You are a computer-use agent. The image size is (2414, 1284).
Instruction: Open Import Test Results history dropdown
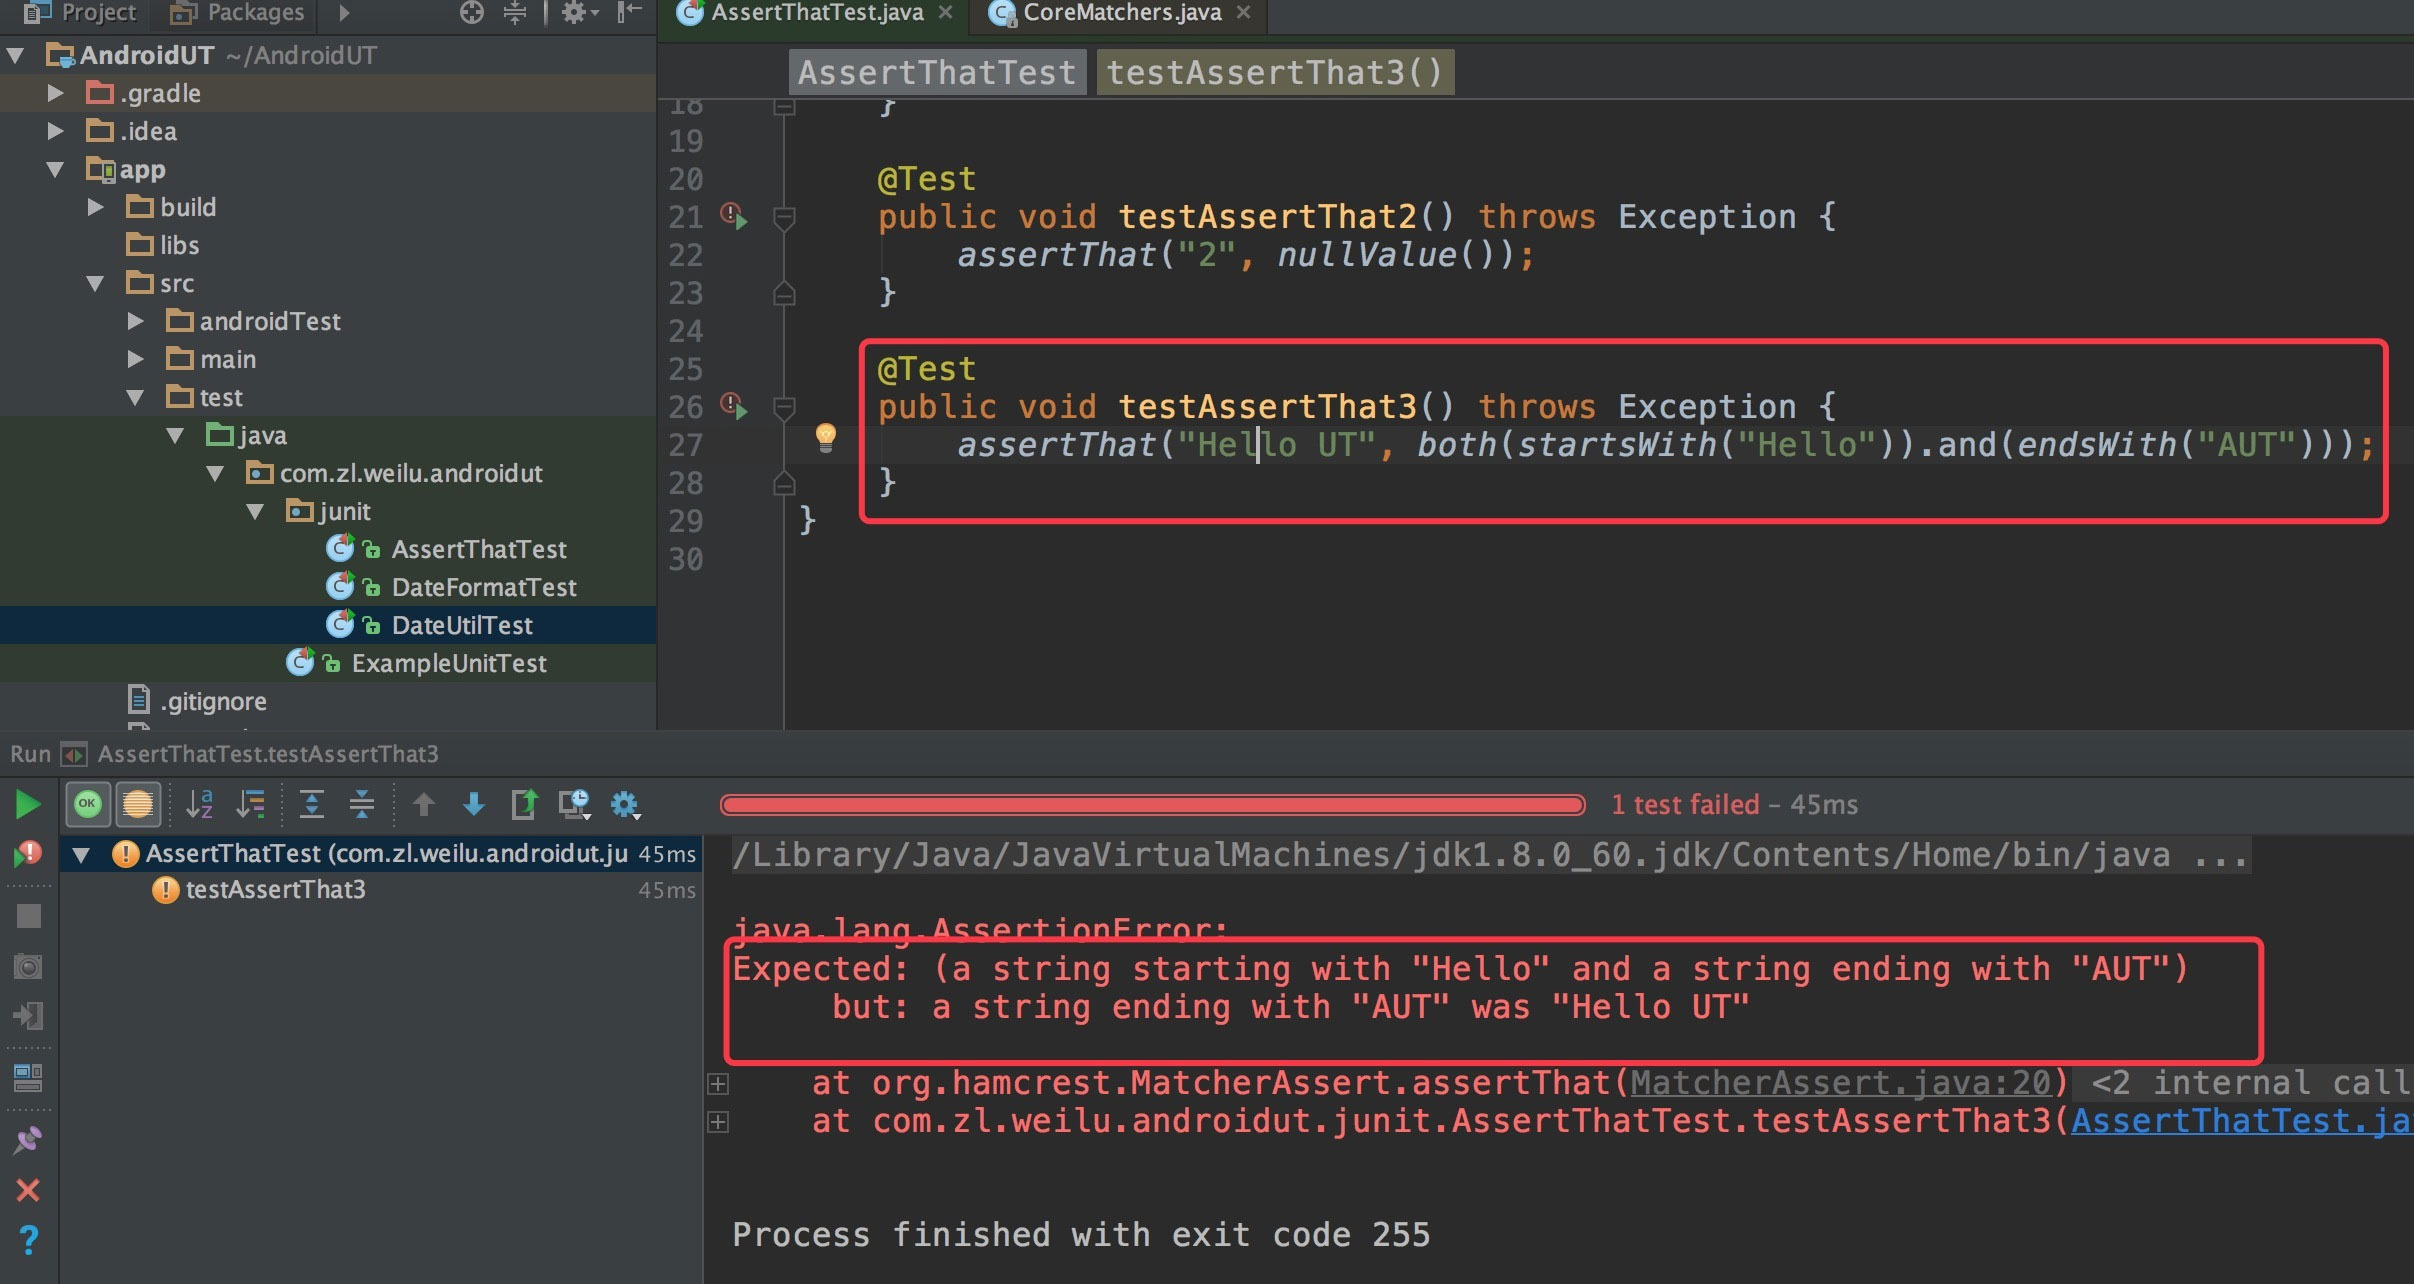click(575, 804)
